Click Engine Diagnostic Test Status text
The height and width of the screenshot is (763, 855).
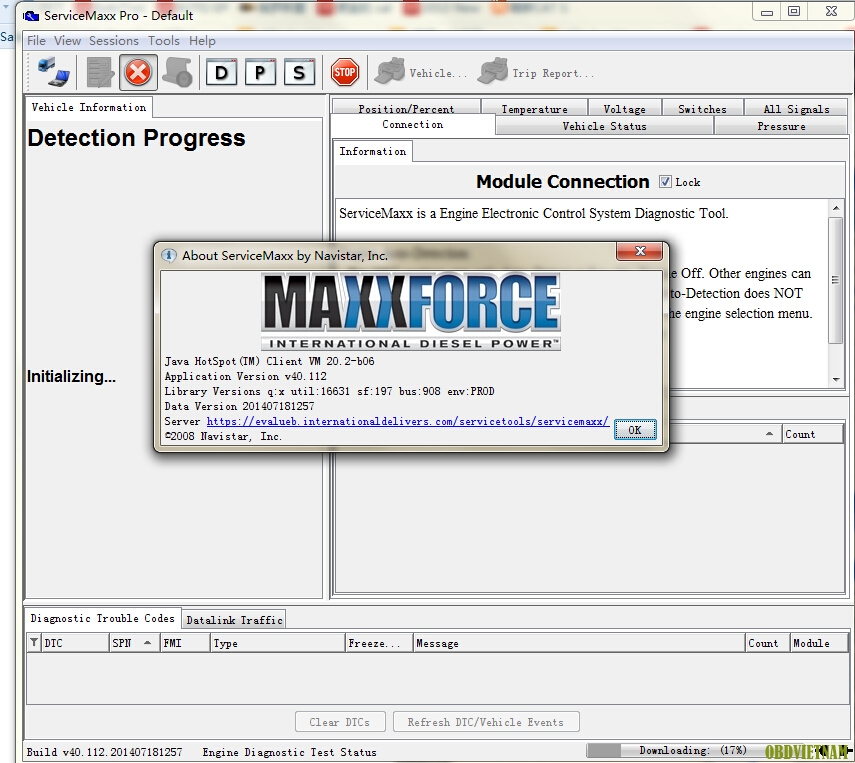point(289,752)
